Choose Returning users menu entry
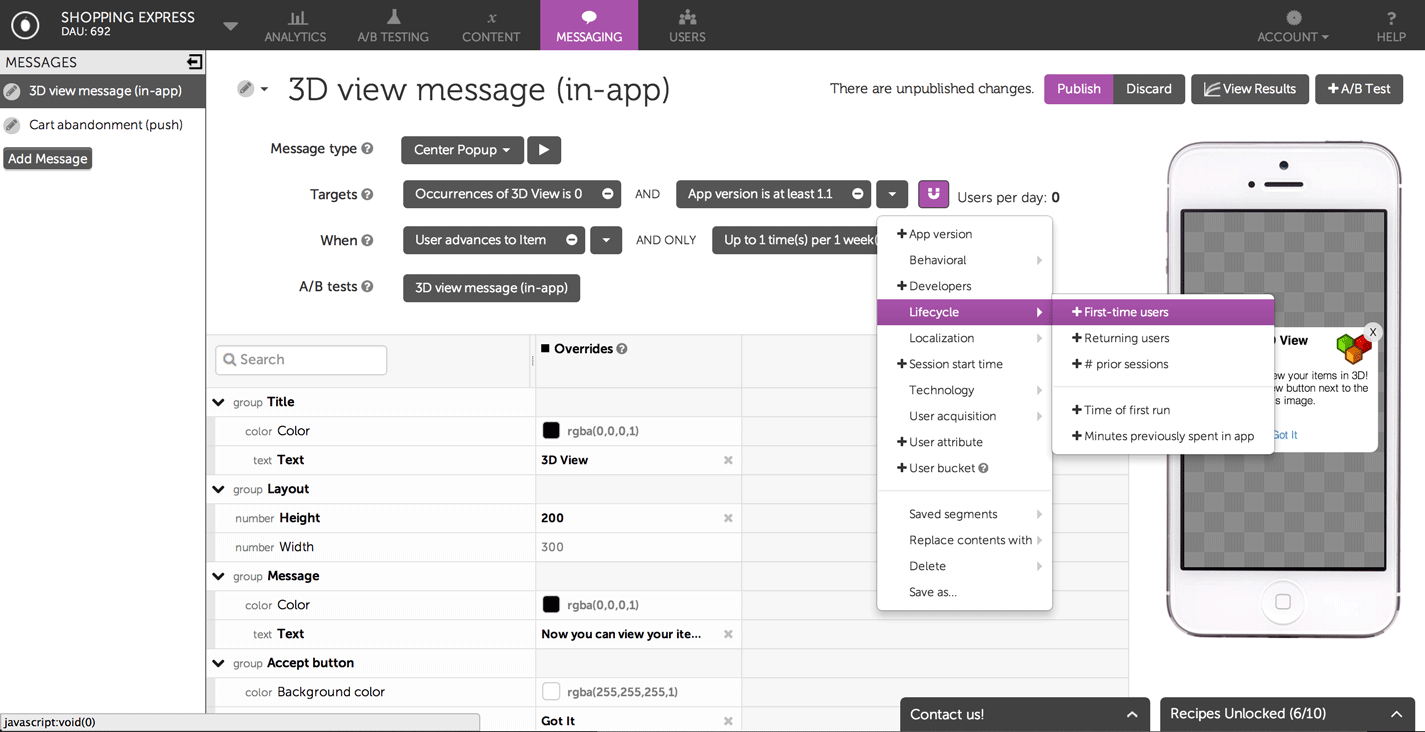Viewport: 1425px width, 732px height. pos(1125,338)
